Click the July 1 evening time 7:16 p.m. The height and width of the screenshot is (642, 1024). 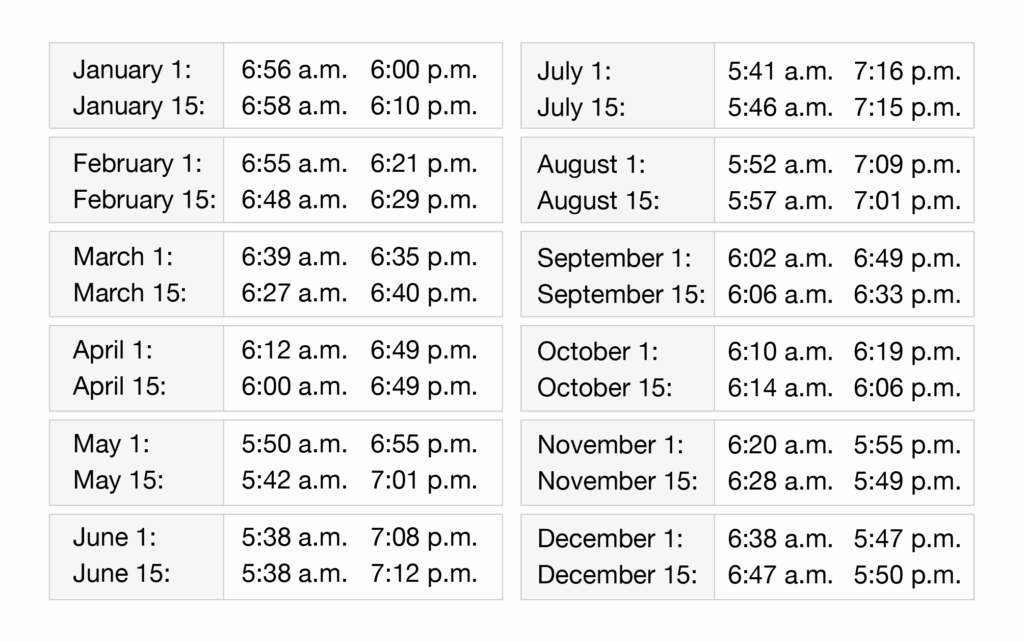point(907,71)
